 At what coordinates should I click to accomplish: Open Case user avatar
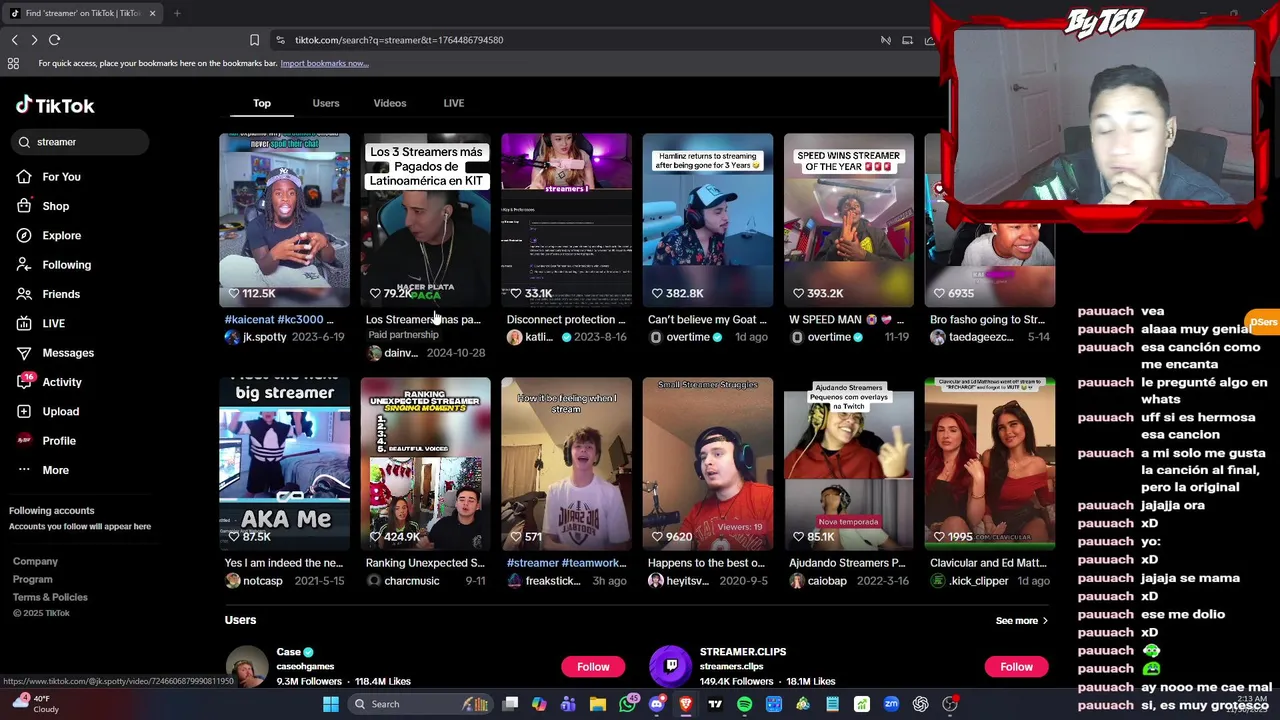247,667
